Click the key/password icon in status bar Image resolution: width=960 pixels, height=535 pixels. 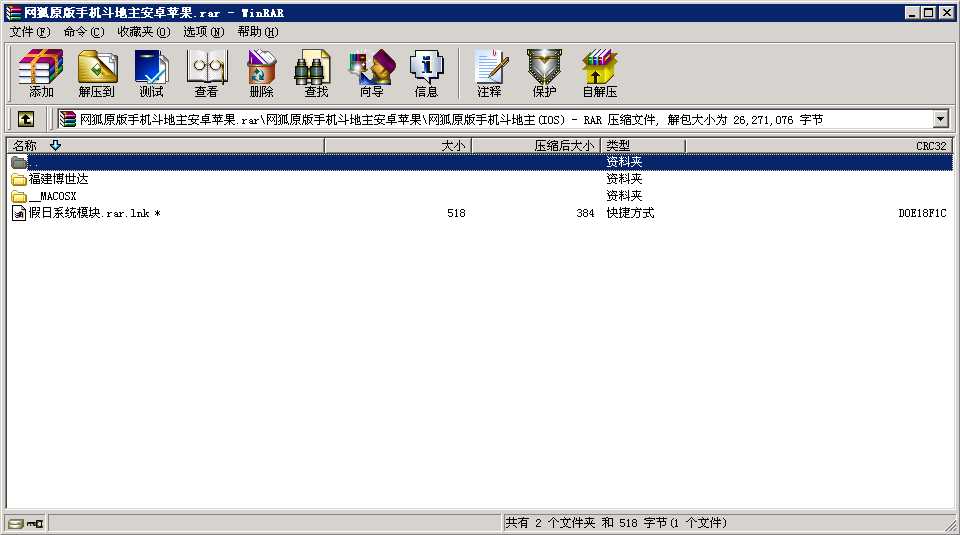pos(35,523)
